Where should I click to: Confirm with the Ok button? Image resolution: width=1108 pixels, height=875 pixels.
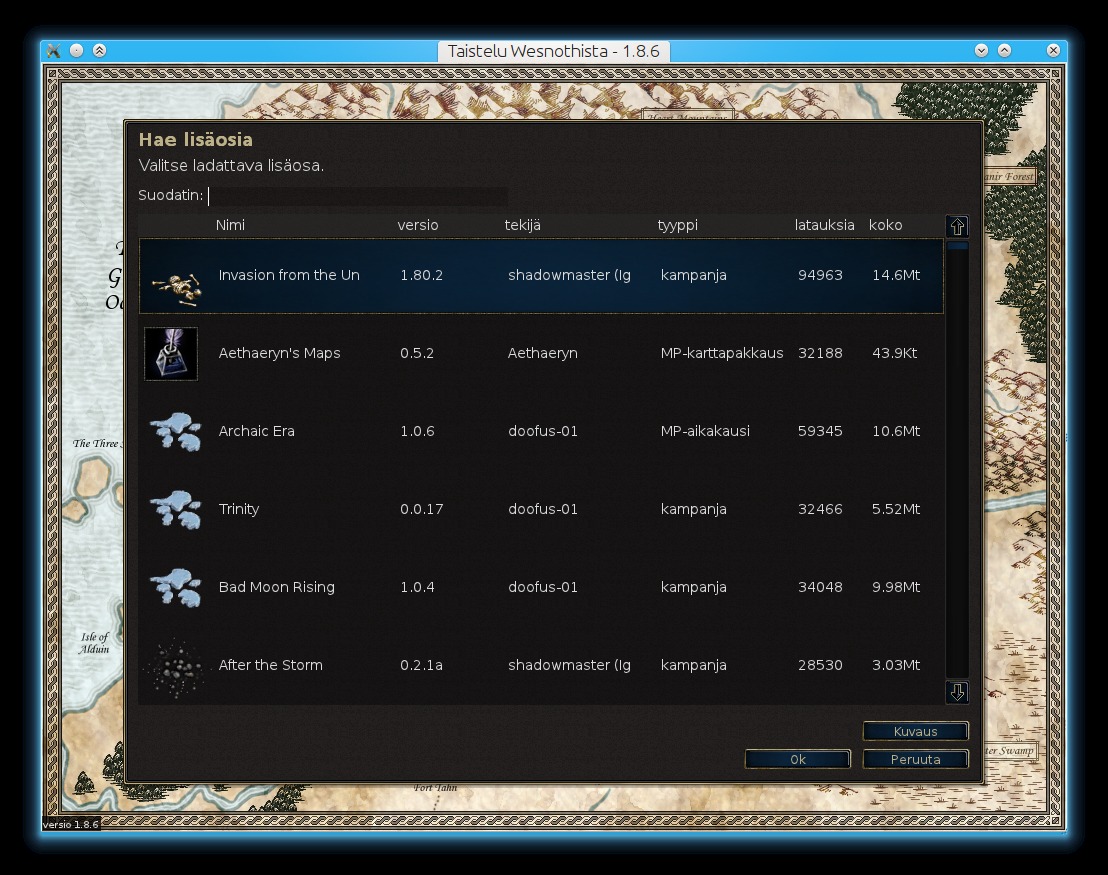pos(798,759)
